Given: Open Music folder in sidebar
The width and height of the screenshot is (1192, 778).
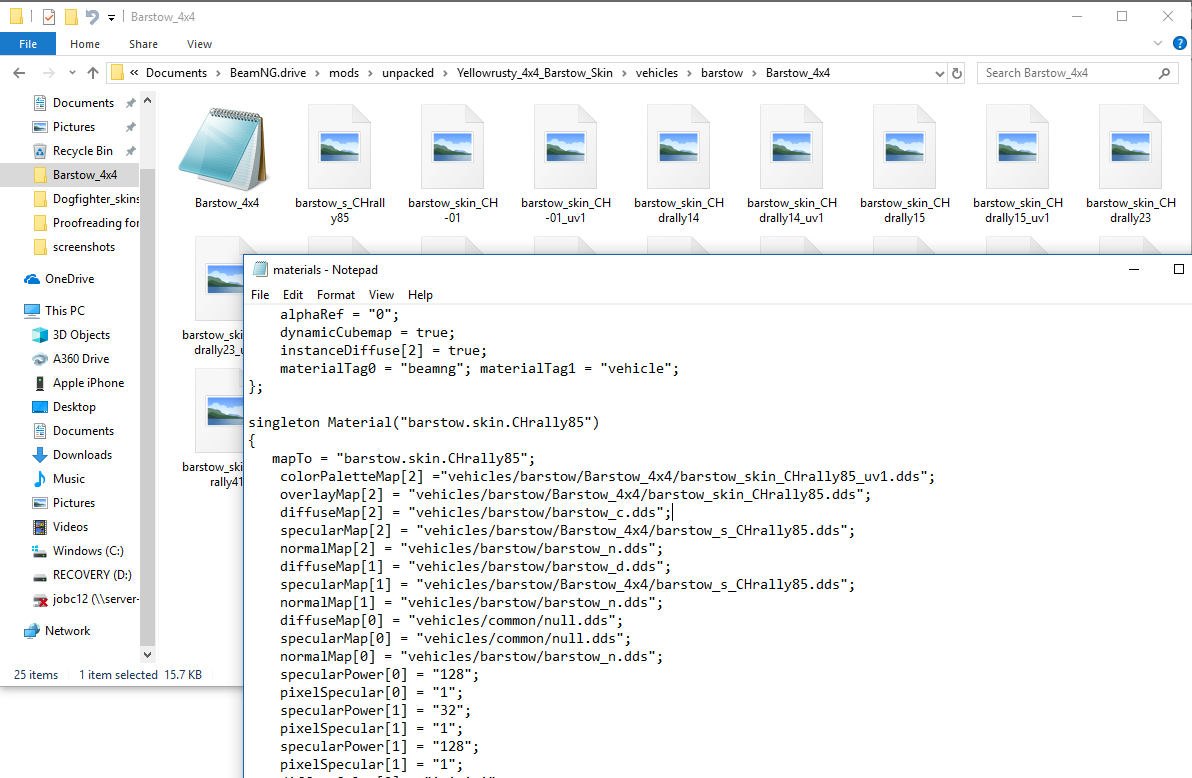Looking at the screenshot, I should 68,479.
